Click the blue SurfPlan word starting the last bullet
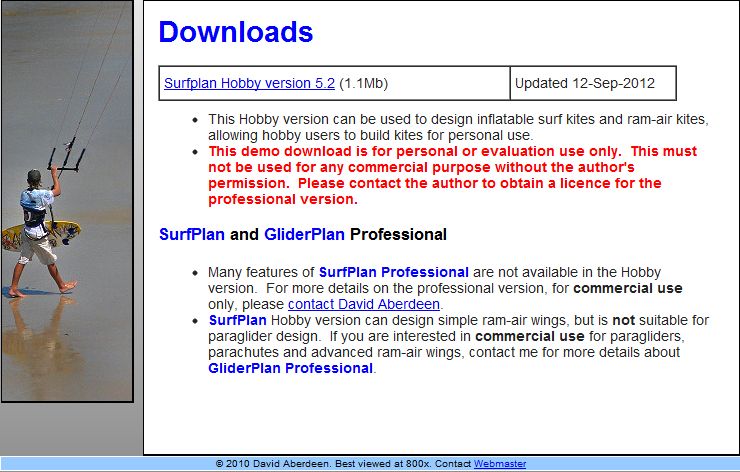 tap(237, 320)
